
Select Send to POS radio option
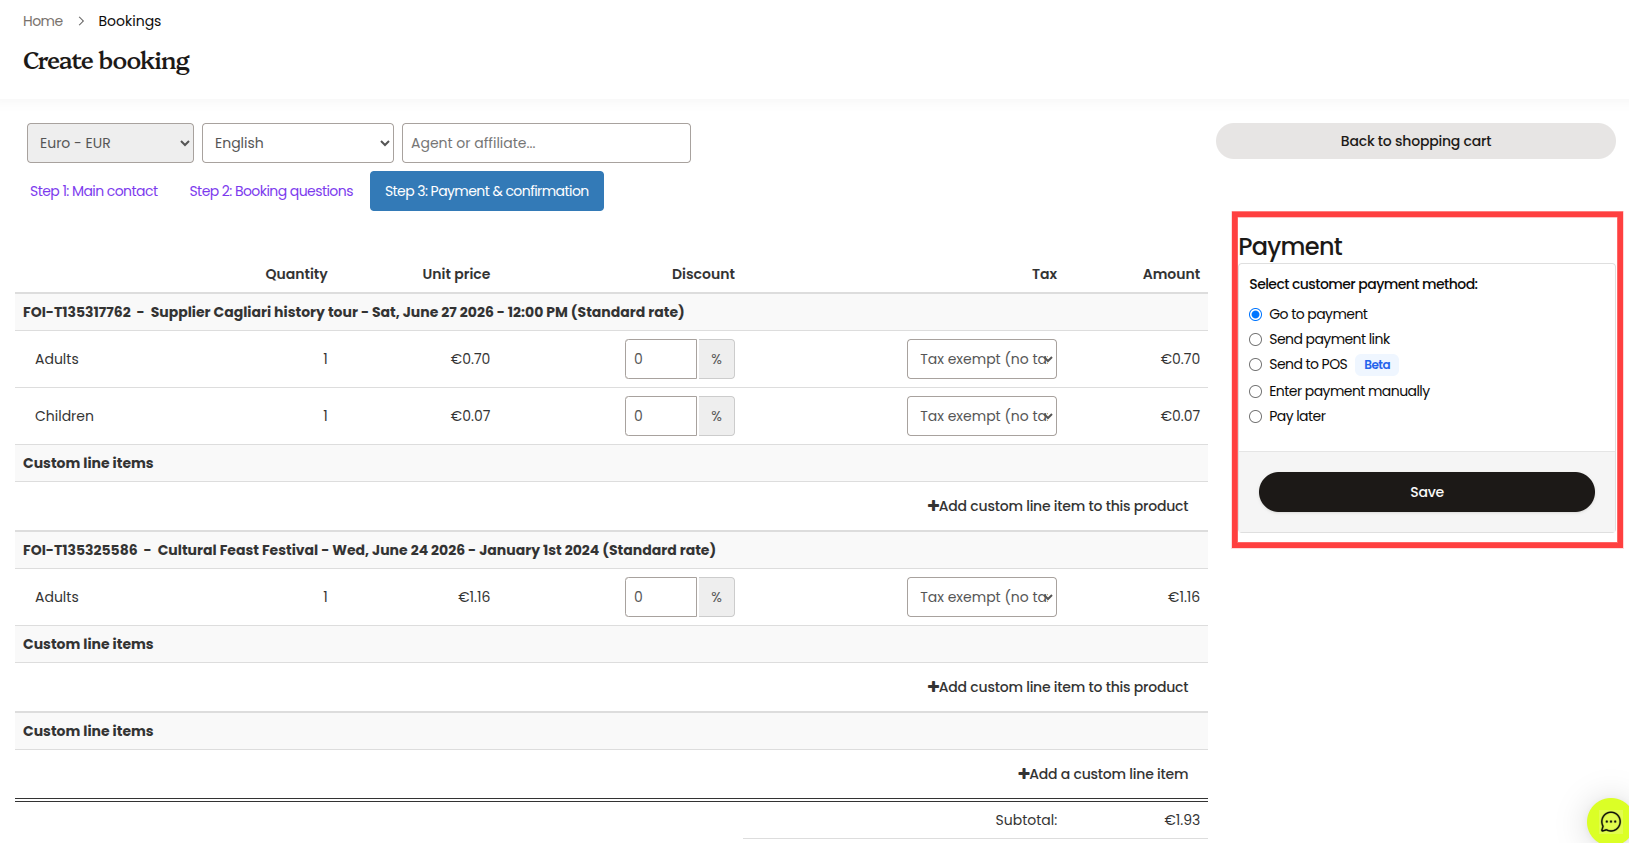(1255, 365)
